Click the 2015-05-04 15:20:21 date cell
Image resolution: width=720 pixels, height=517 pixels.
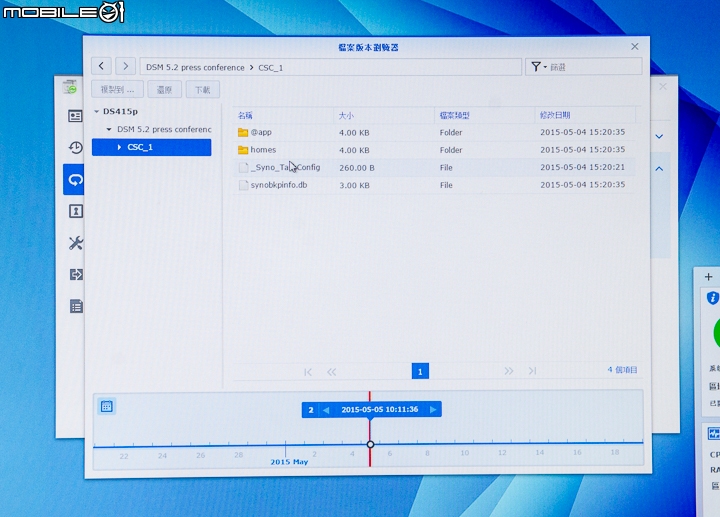(x=582, y=167)
